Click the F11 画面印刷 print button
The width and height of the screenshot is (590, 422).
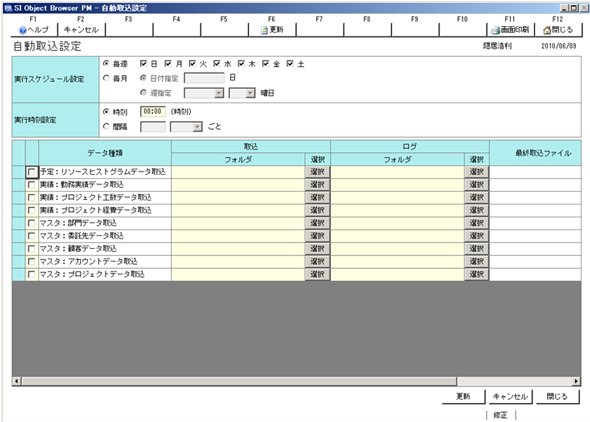[x=510, y=30]
